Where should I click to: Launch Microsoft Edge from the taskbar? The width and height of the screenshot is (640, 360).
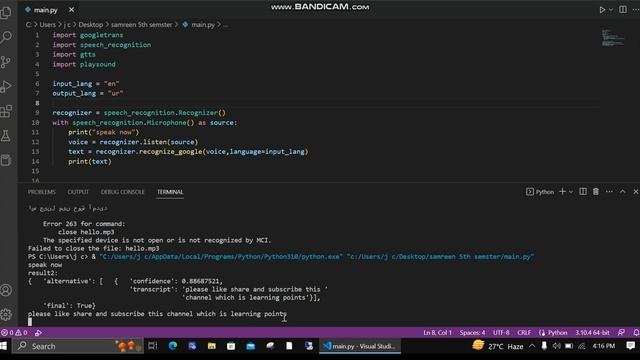coord(173,346)
